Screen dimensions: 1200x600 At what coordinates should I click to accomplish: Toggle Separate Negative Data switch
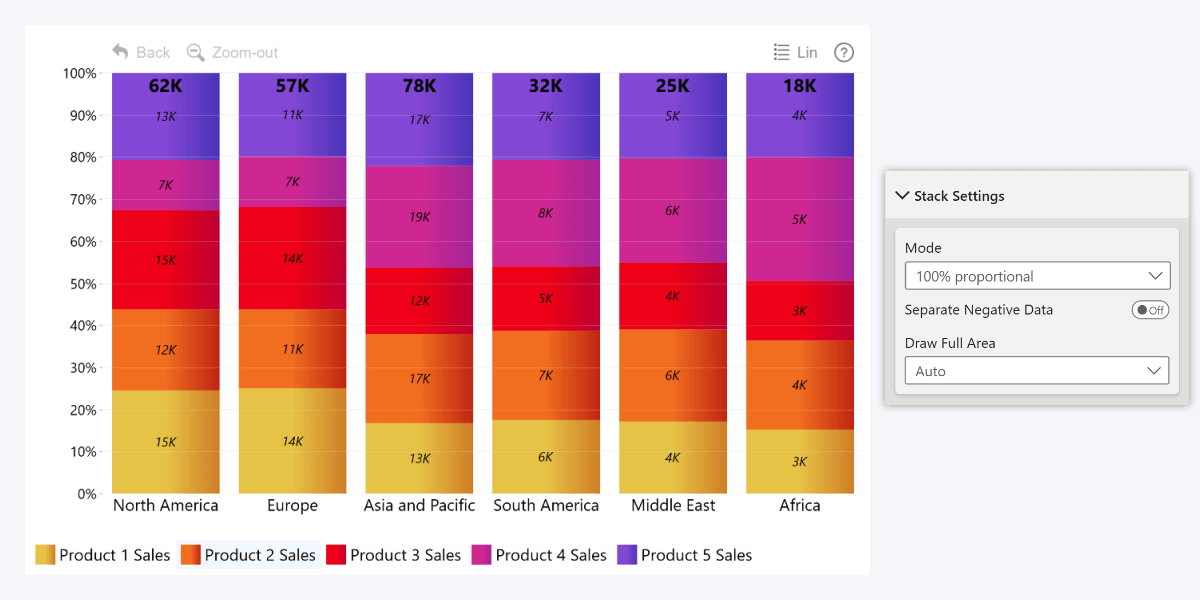(1150, 310)
